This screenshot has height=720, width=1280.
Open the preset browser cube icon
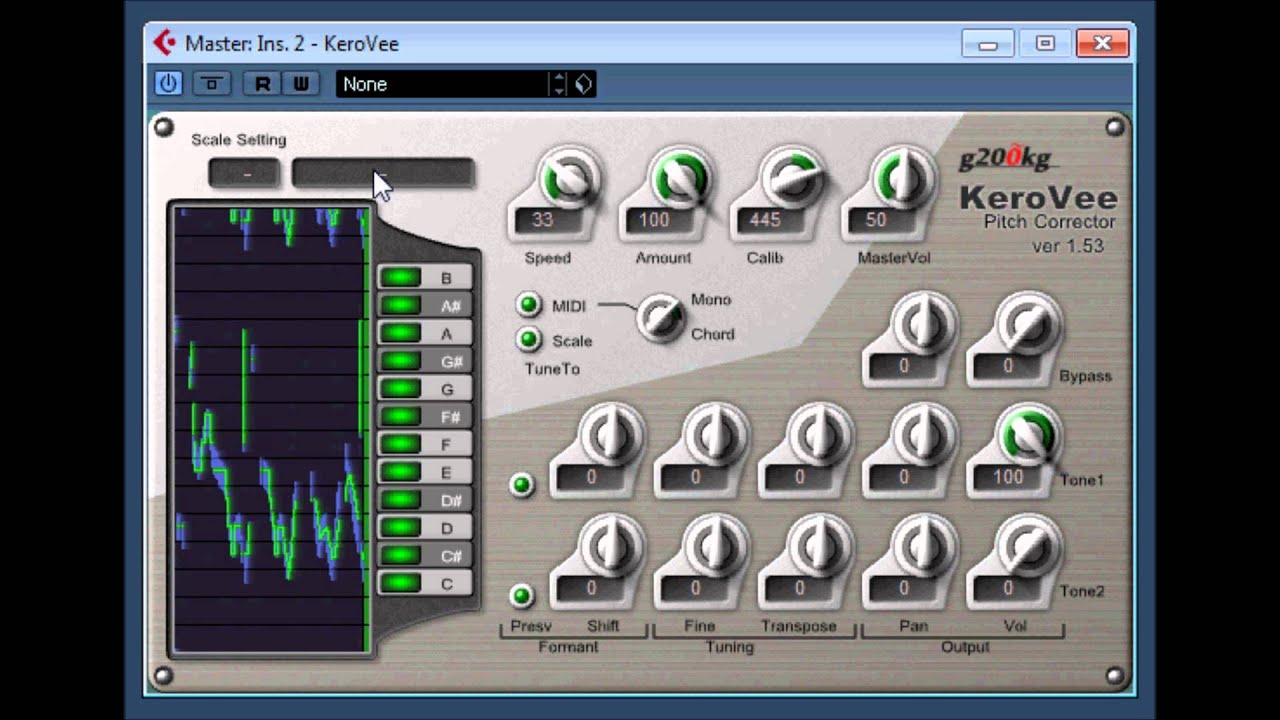(583, 84)
